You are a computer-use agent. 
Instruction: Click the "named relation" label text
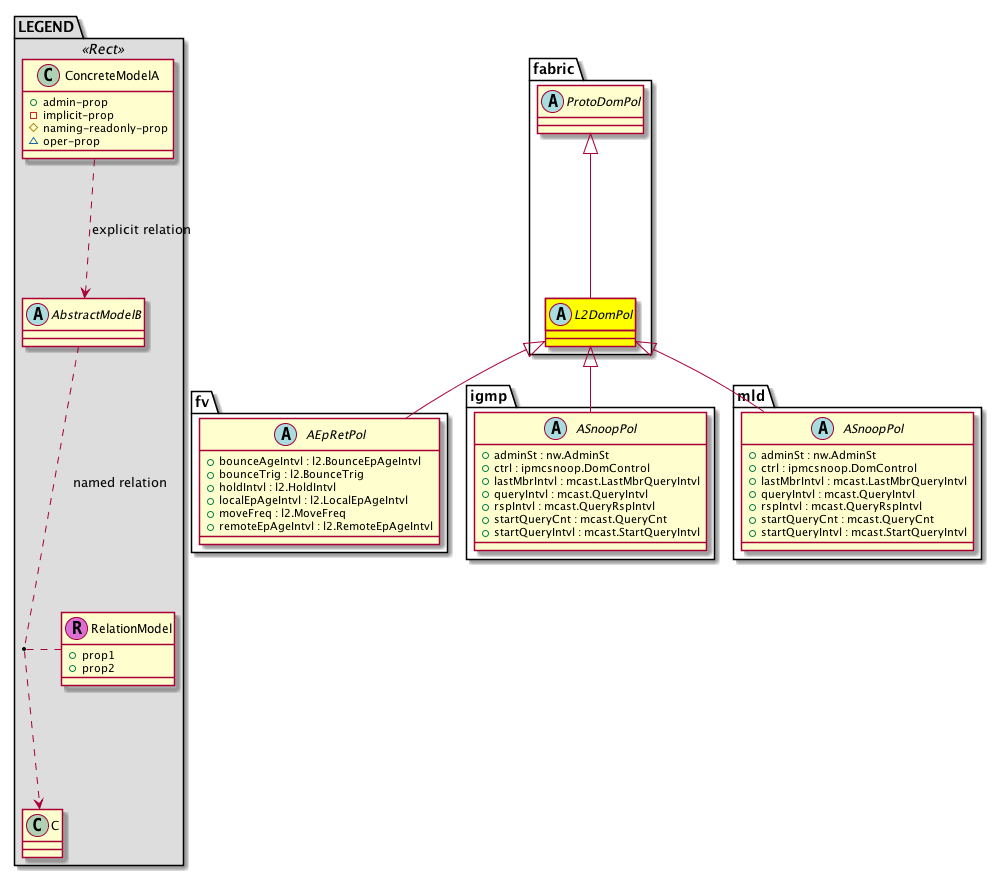coord(120,483)
